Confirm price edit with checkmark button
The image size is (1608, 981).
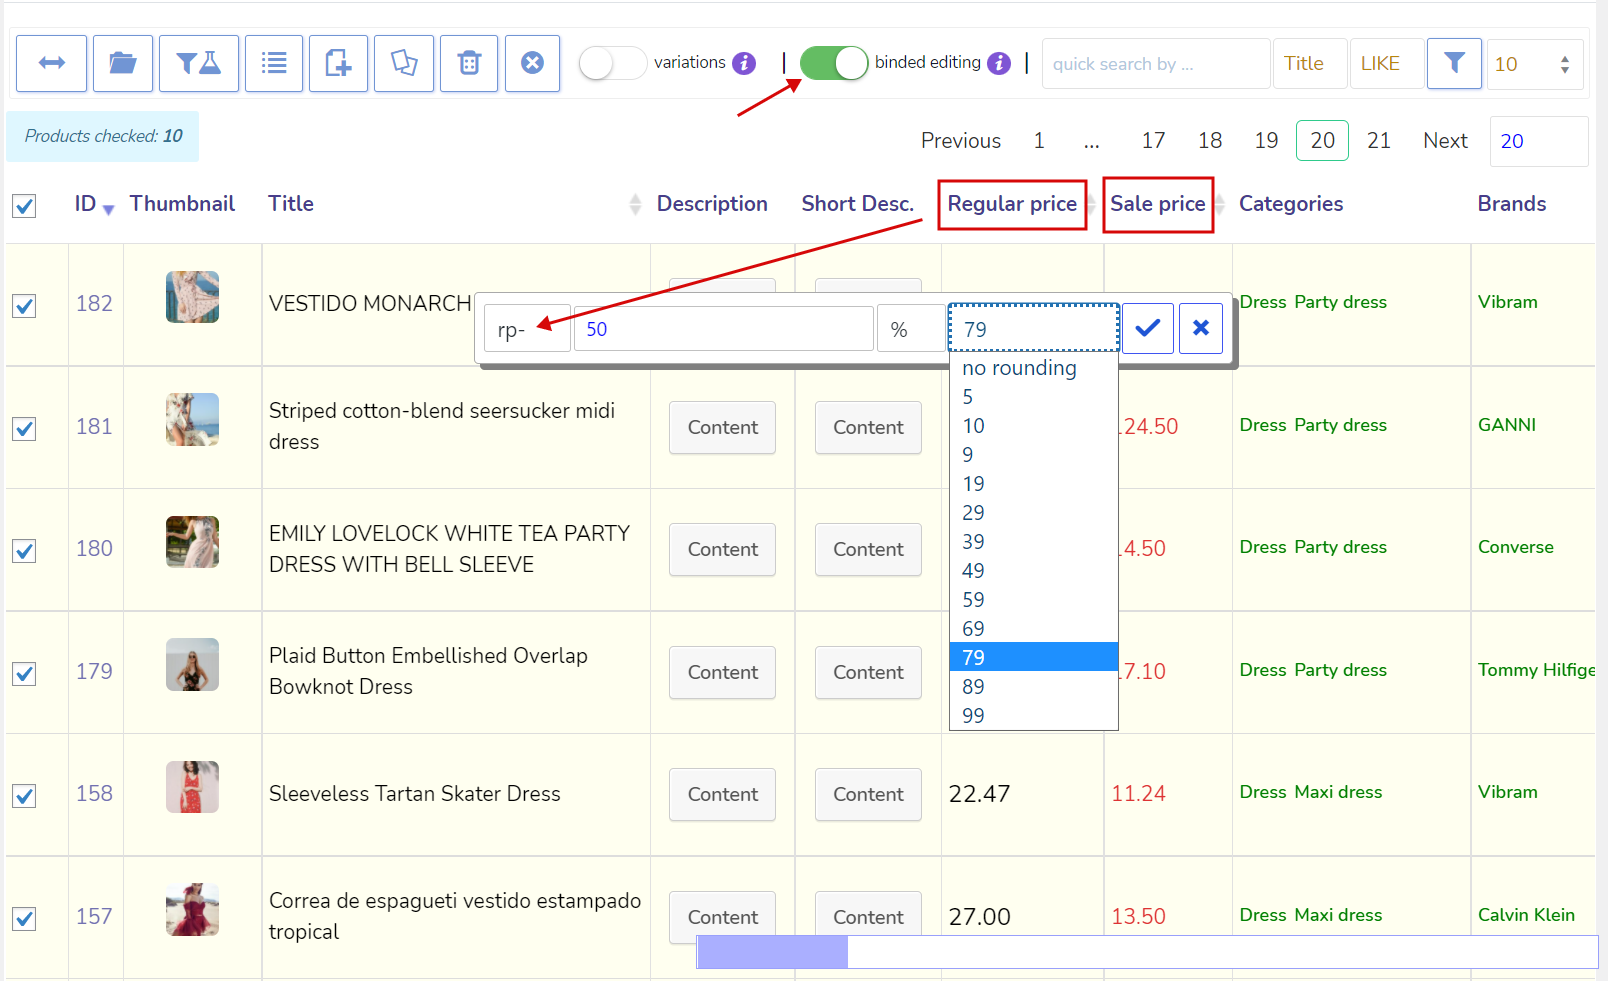click(x=1147, y=328)
